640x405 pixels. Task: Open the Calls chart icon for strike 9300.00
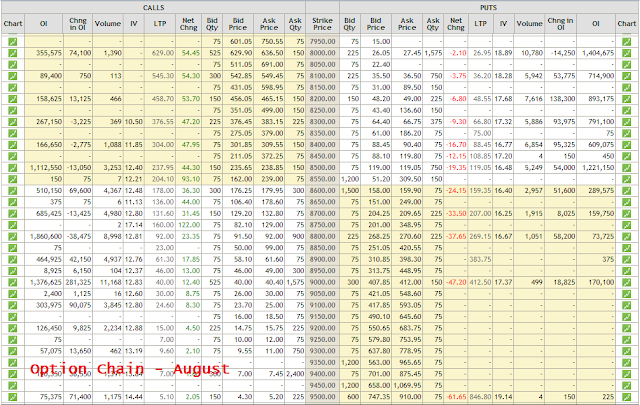point(13,351)
